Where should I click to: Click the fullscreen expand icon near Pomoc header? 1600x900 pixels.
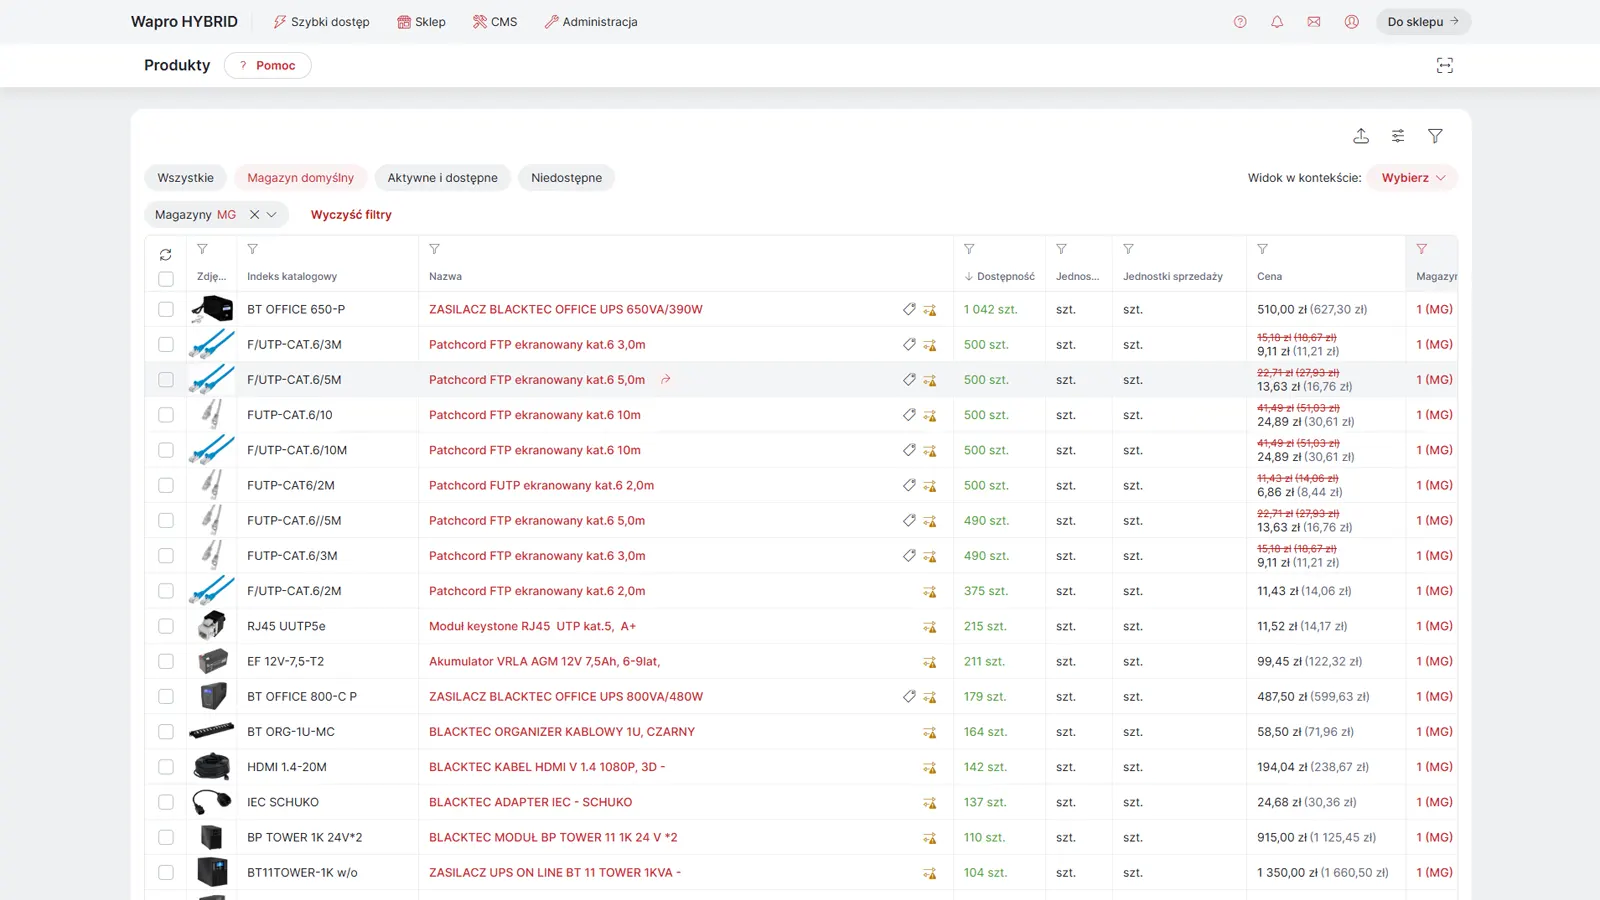click(x=1444, y=65)
